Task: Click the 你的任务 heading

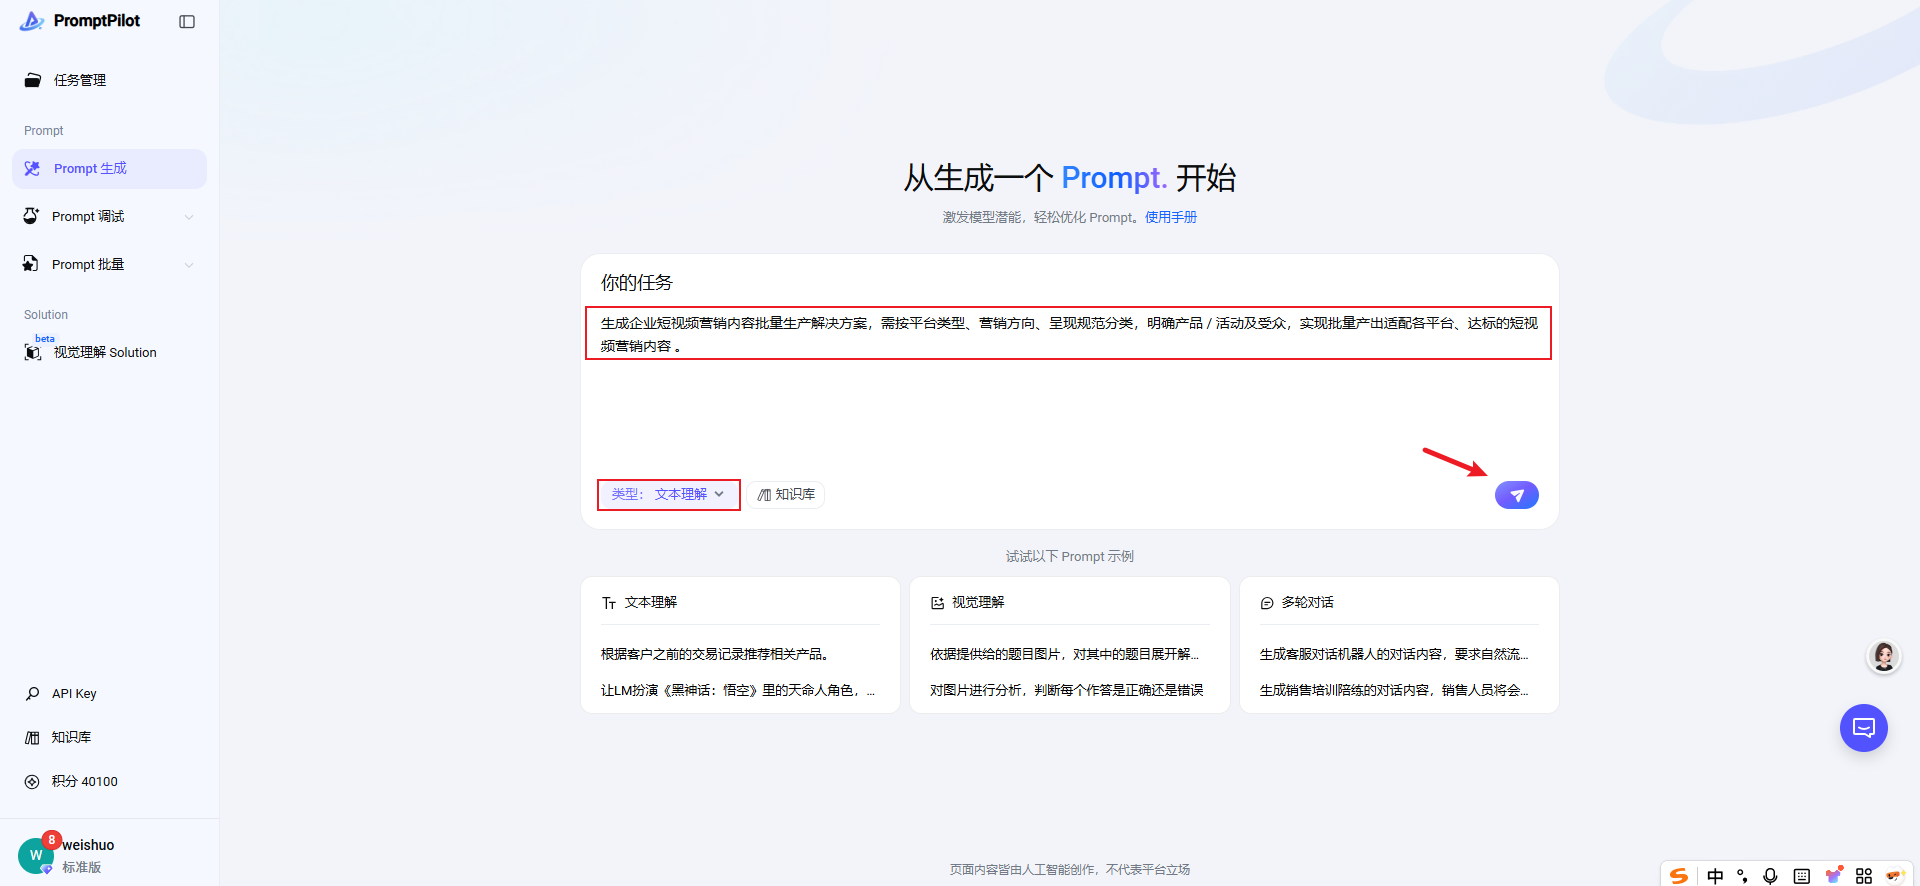Action: pos(637,283)
